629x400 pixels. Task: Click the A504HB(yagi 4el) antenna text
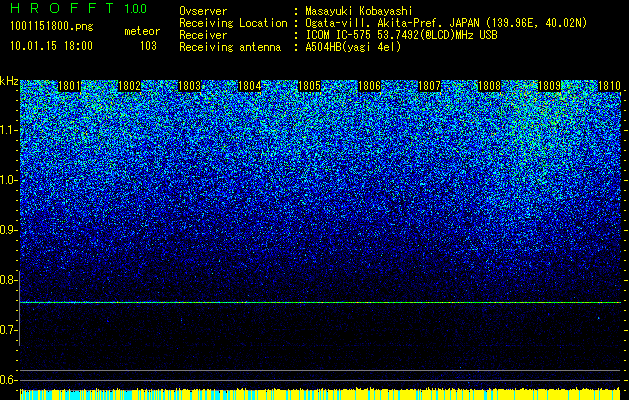(x=353, y=47)
